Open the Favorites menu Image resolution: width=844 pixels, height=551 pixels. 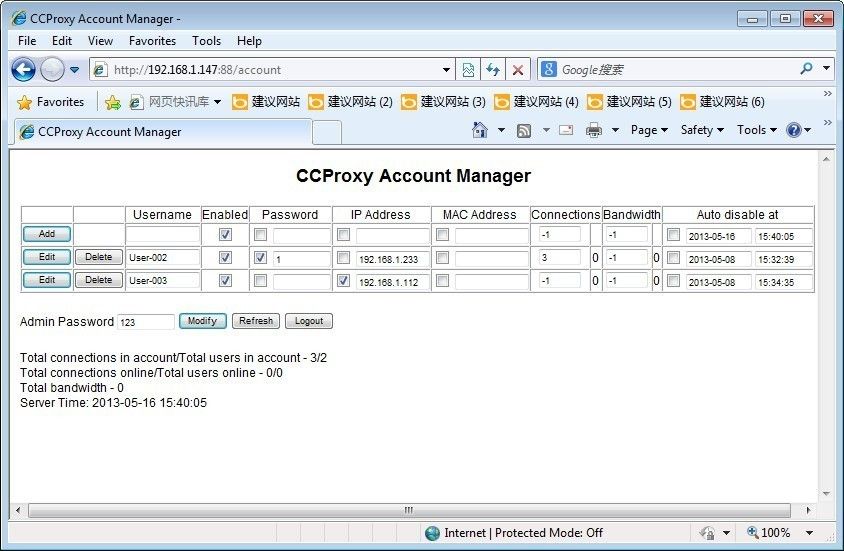[x=152, y=41]
